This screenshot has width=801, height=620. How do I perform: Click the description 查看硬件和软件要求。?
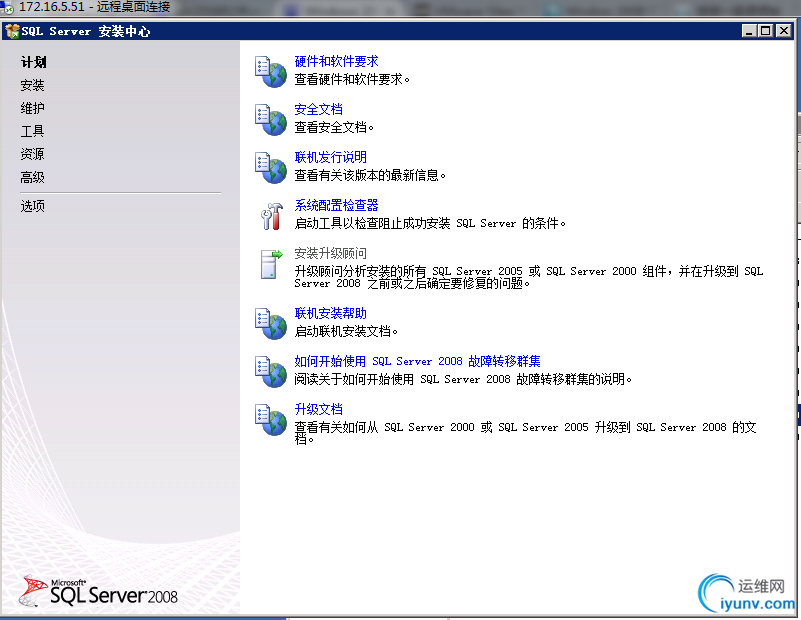[352, 79]
